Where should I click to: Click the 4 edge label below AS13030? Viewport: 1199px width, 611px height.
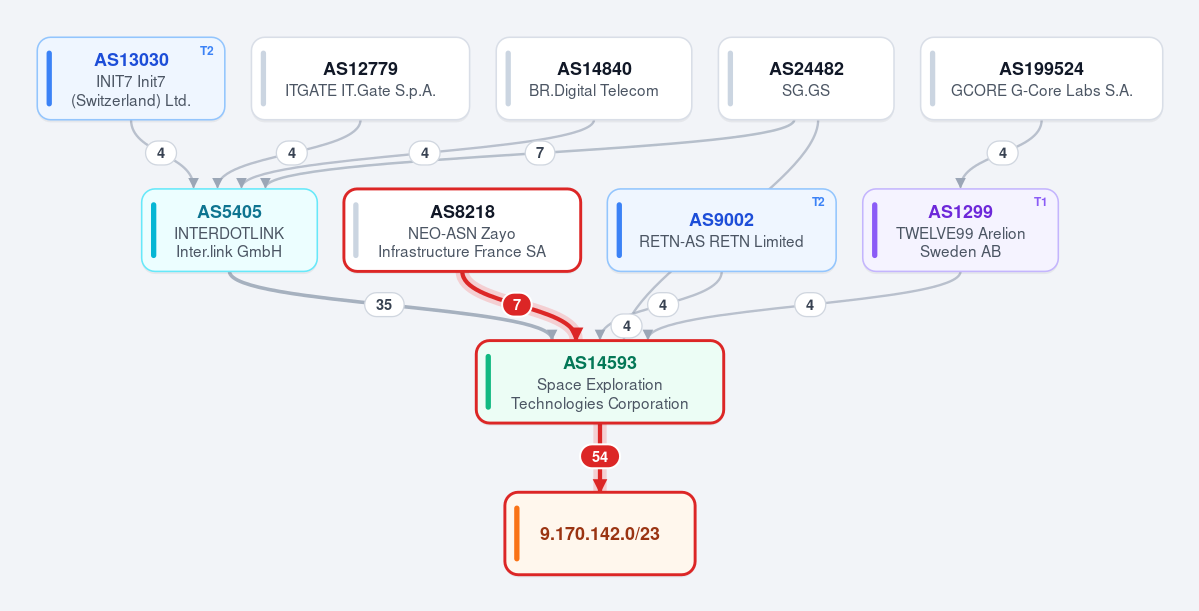(x=161, y=153)
